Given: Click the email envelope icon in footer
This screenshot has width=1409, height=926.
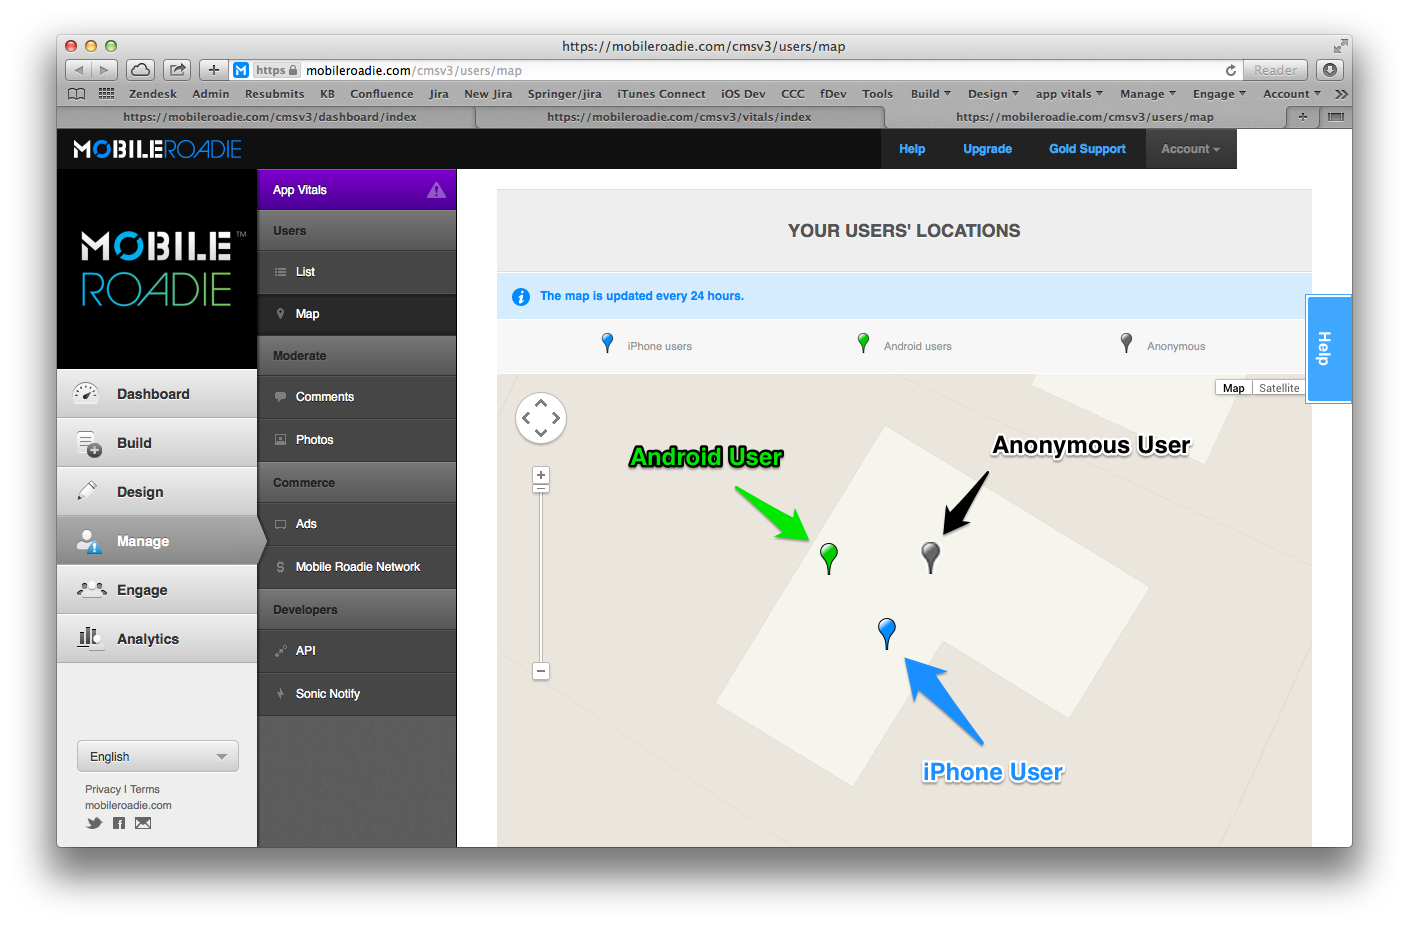Looking at the screenshot, I should (x=143, y=823).
